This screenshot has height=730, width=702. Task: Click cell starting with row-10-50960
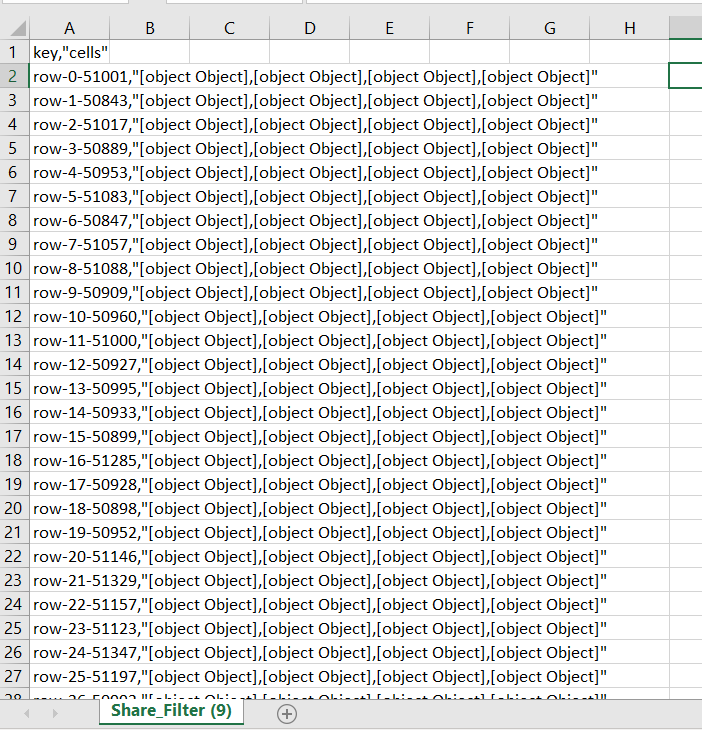pyautogui.click(x=69, y=316)
